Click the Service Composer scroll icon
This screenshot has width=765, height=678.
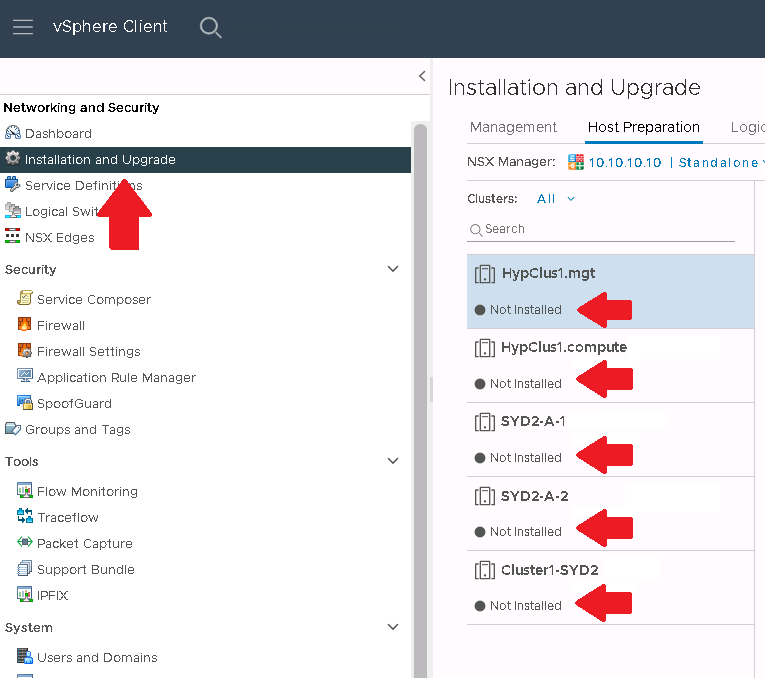pos(25,298)
